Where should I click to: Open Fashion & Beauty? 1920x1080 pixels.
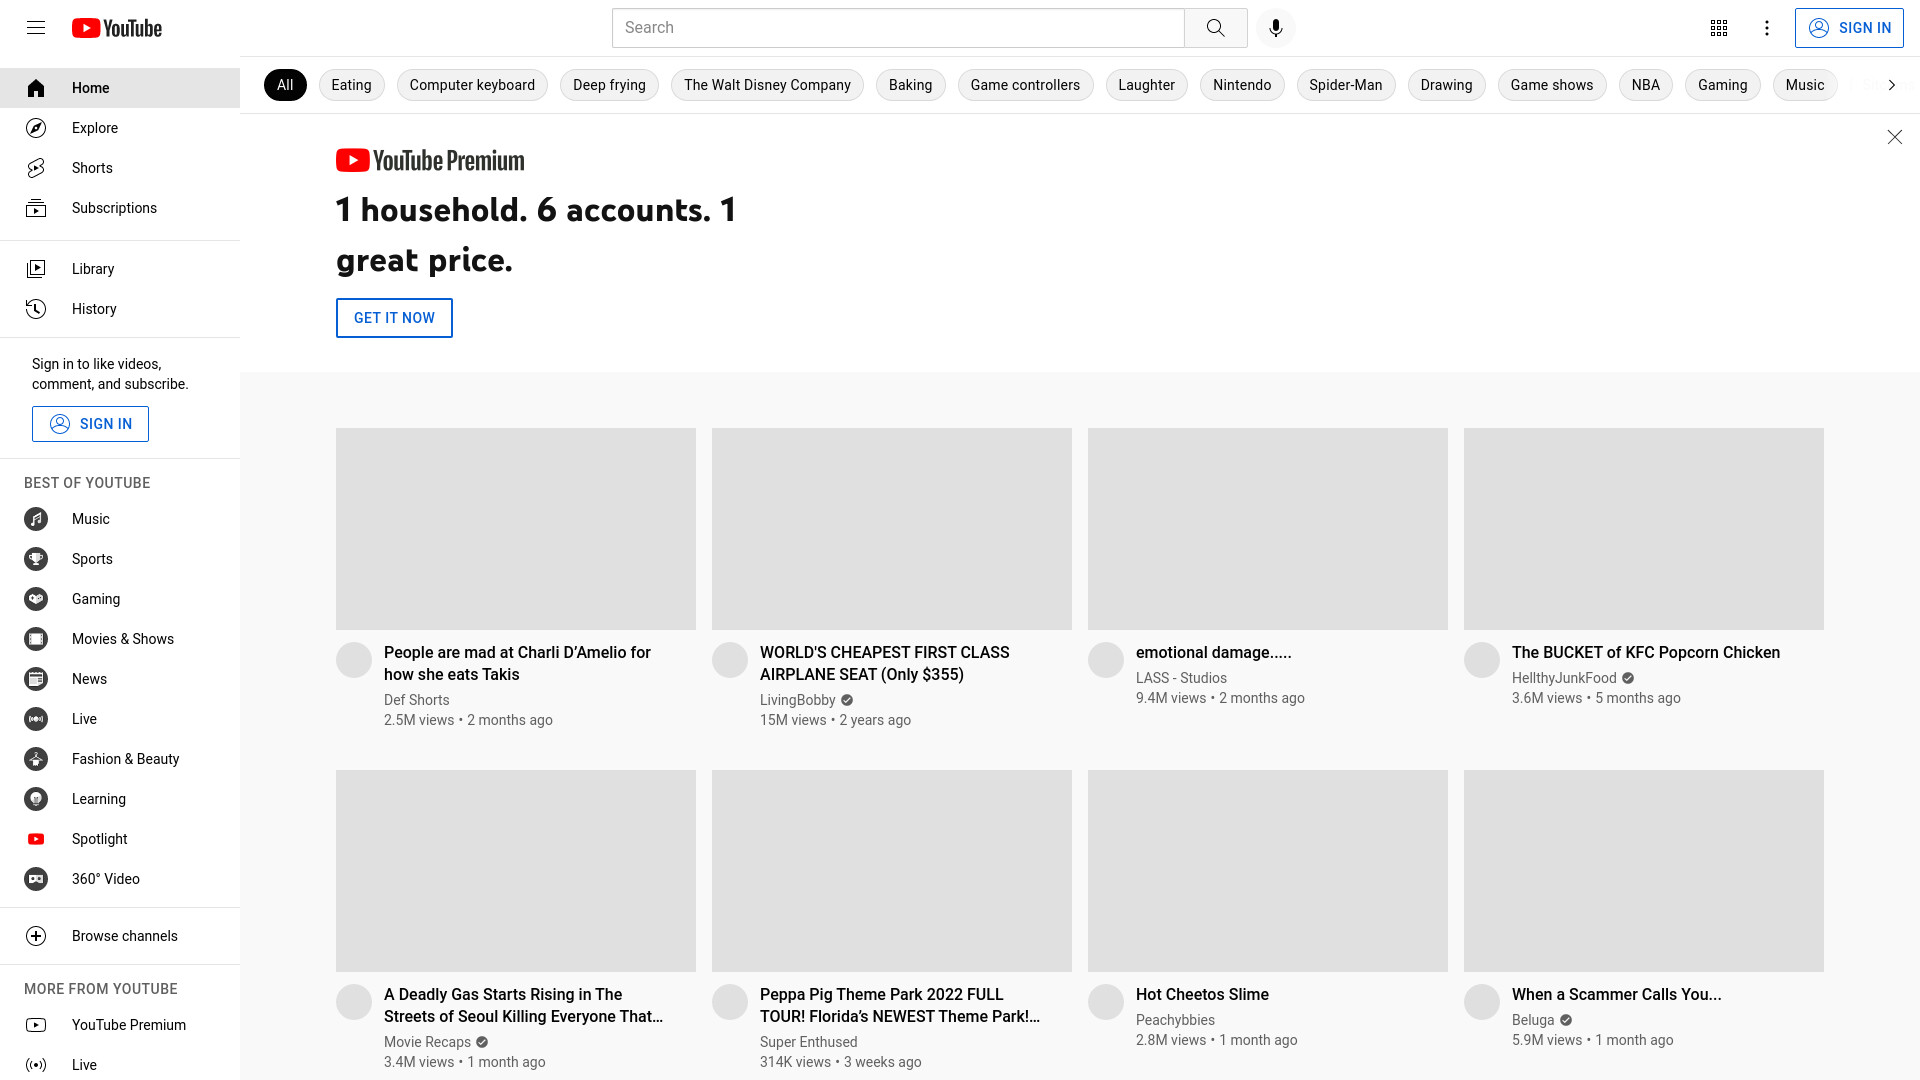click(120, 759)
